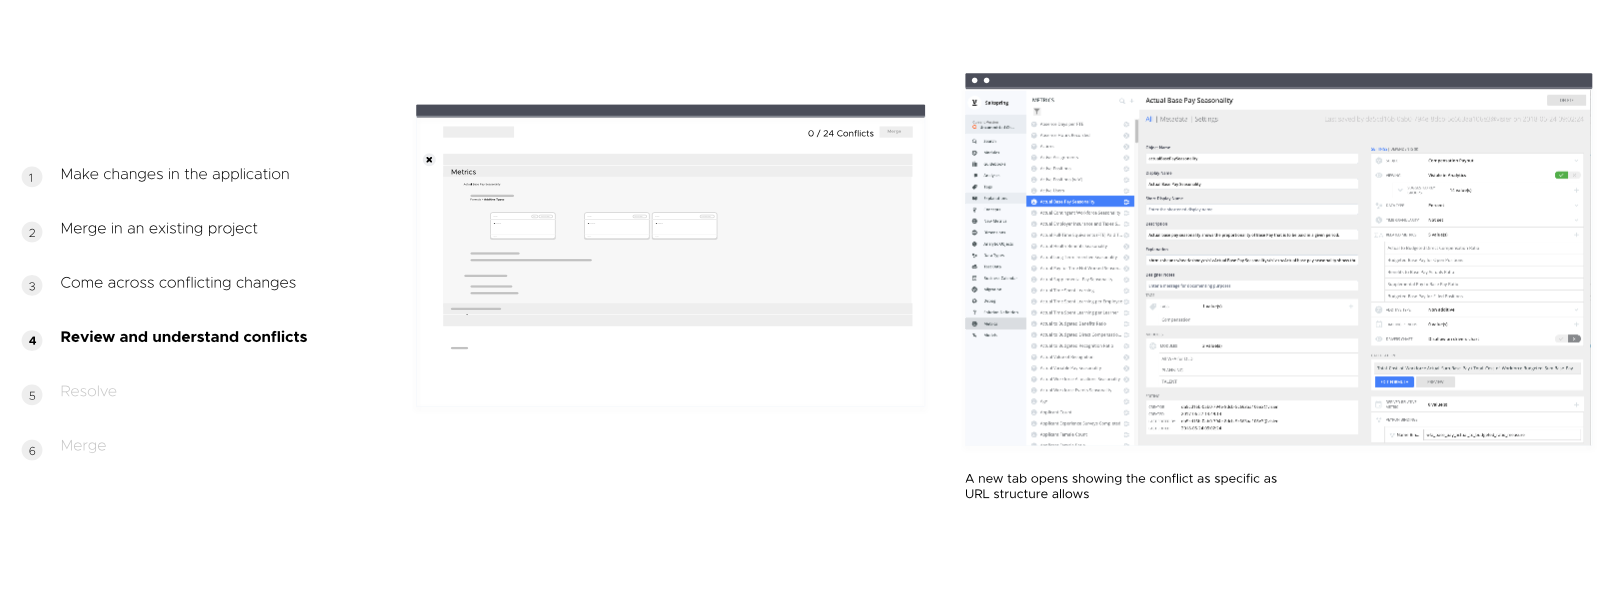Screen dimensions: 1608x607
Task: Click the circle icon before selected Actual Base Pay Seasonality item
Action: pyautogui.click(x=1034, y=202)
